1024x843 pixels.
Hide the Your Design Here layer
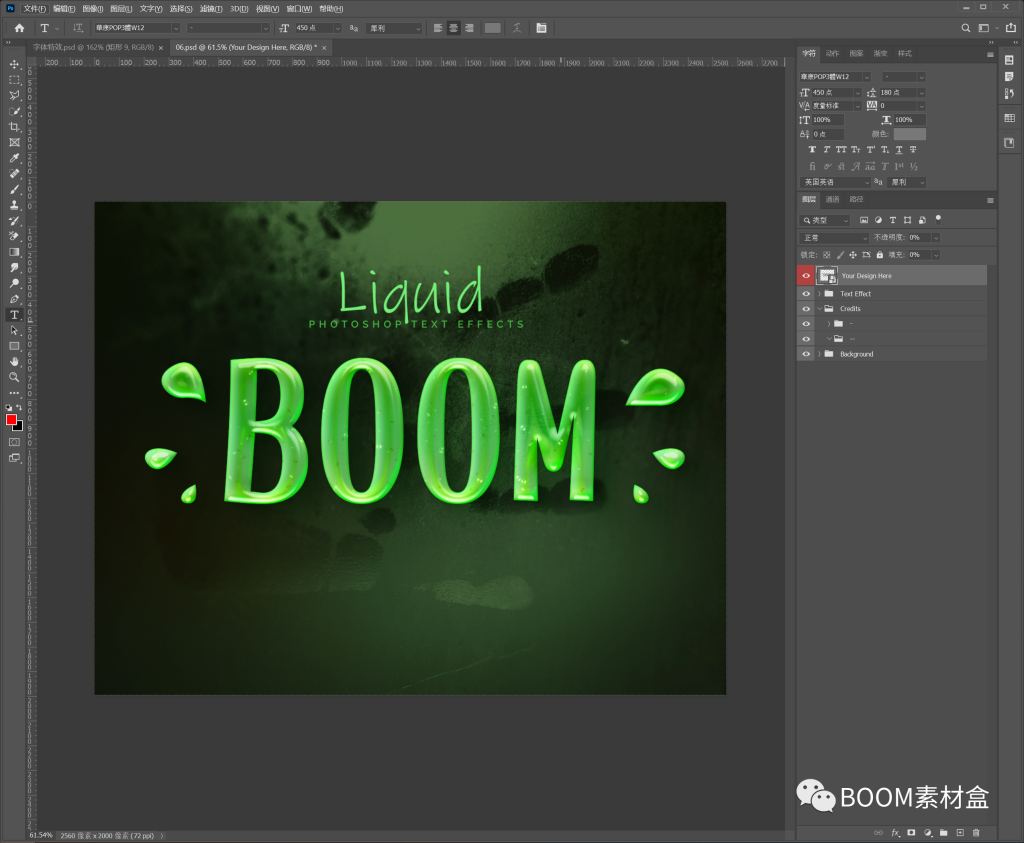point(806,275)
